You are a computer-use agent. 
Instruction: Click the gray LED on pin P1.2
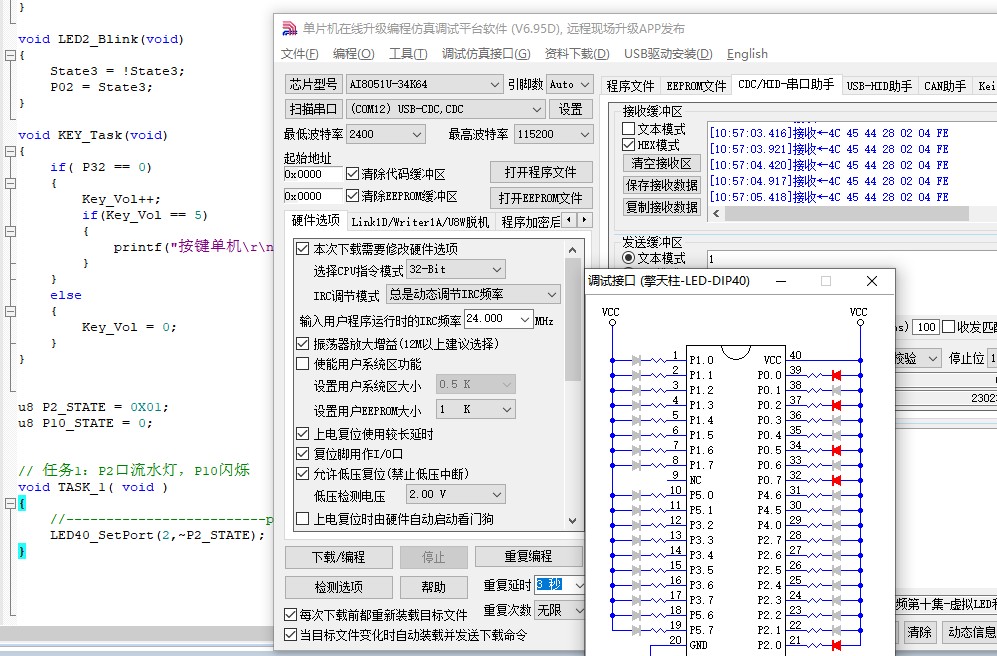pos(636,390)
